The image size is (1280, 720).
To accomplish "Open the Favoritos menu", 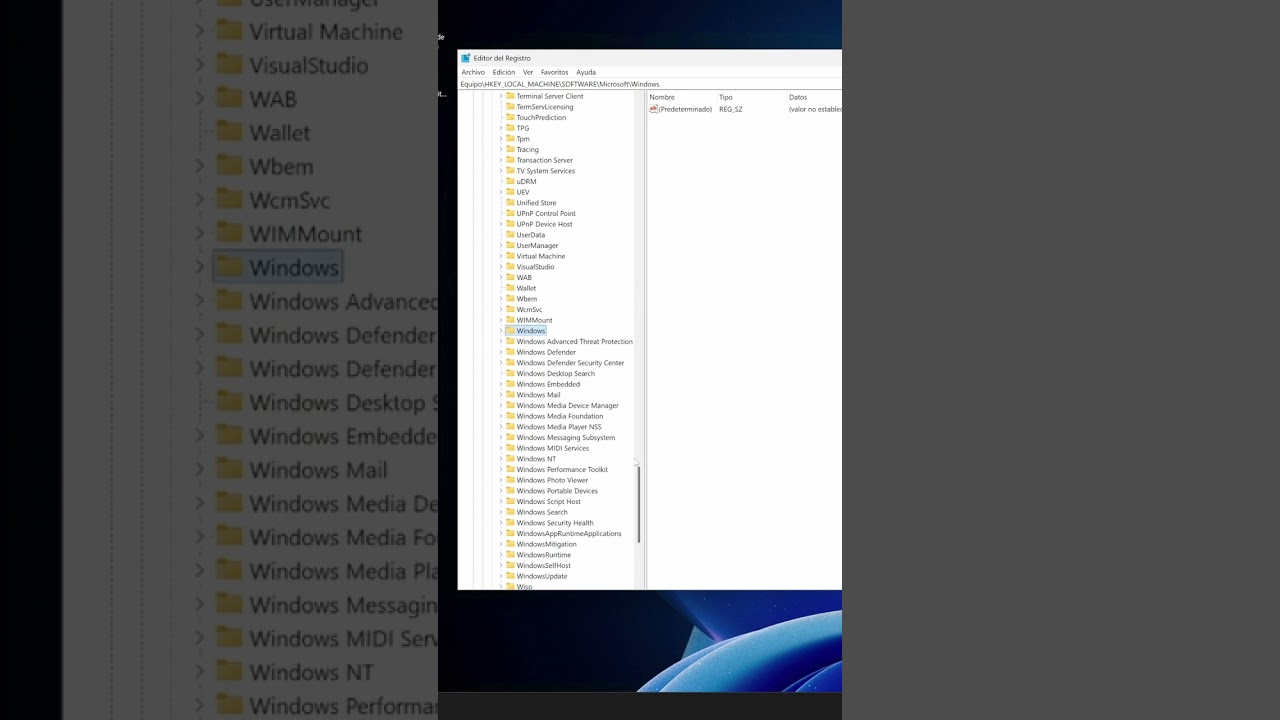I will [554, 72].
